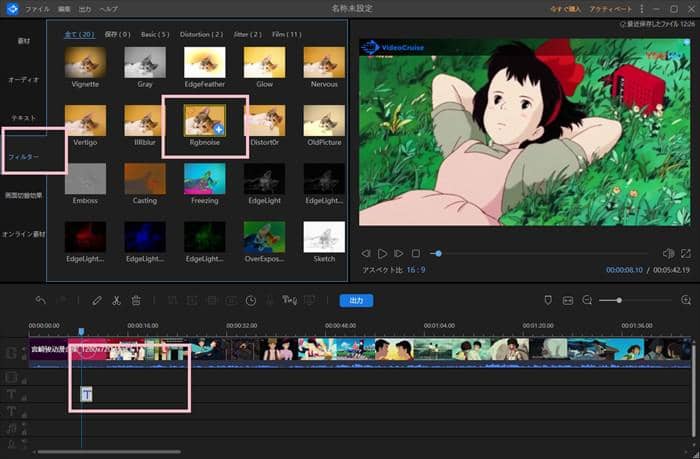Select the Glow filter thumbnail
This screenshot has width=700, height=459.
264,63
